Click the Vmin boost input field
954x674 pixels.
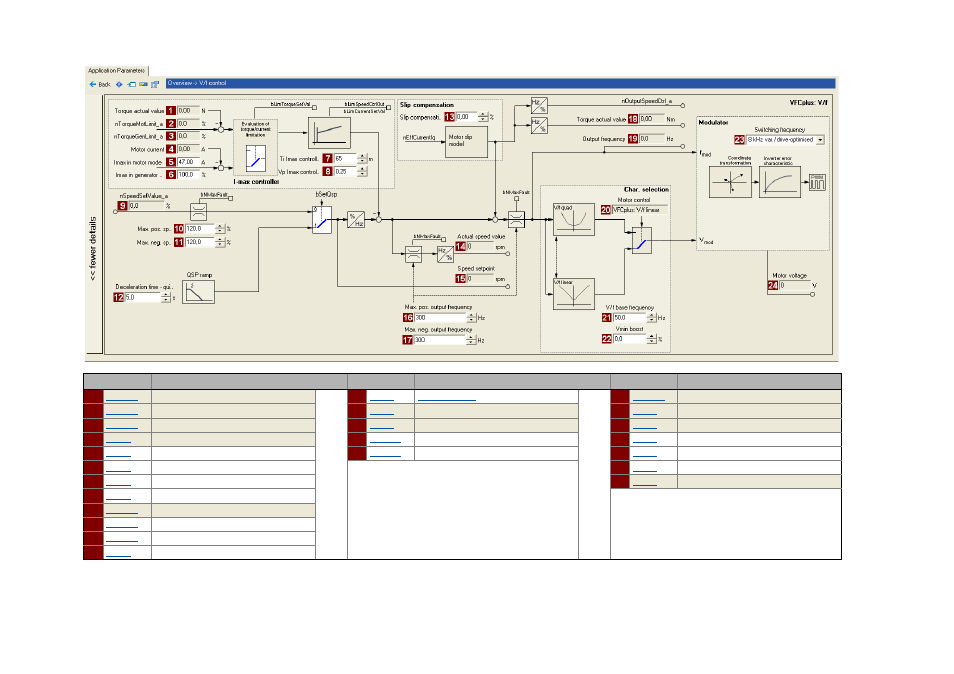coord(630,339)
